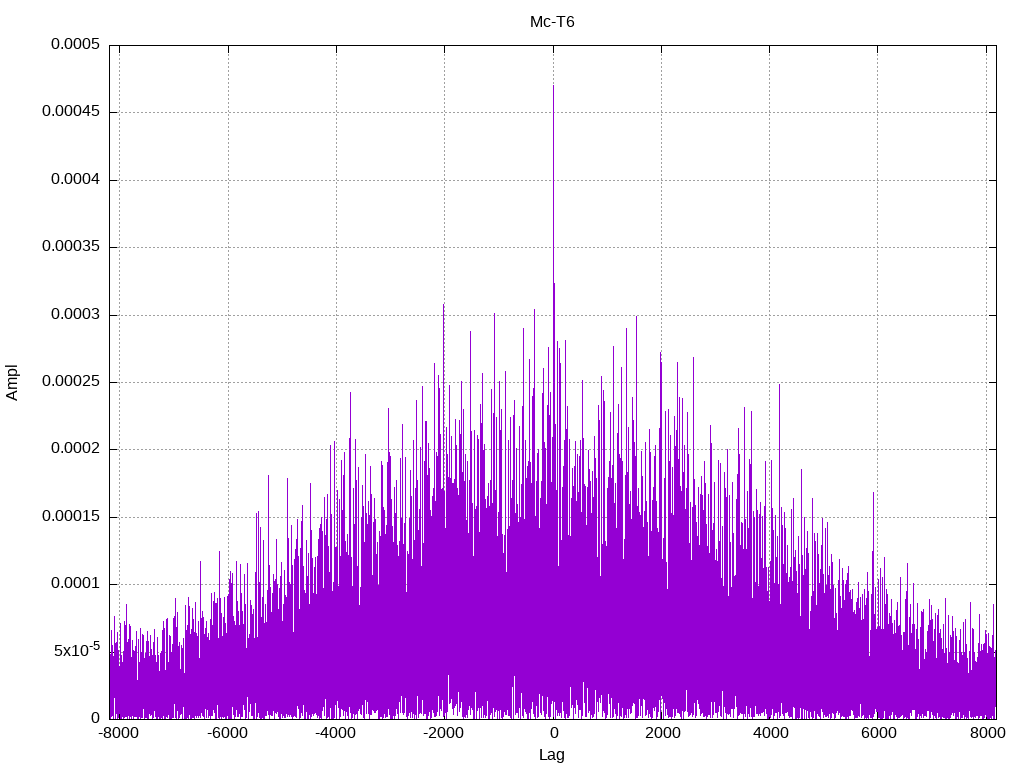
Task: Click the tip of the tallest central peak
Action: click(x=553, y=87)
